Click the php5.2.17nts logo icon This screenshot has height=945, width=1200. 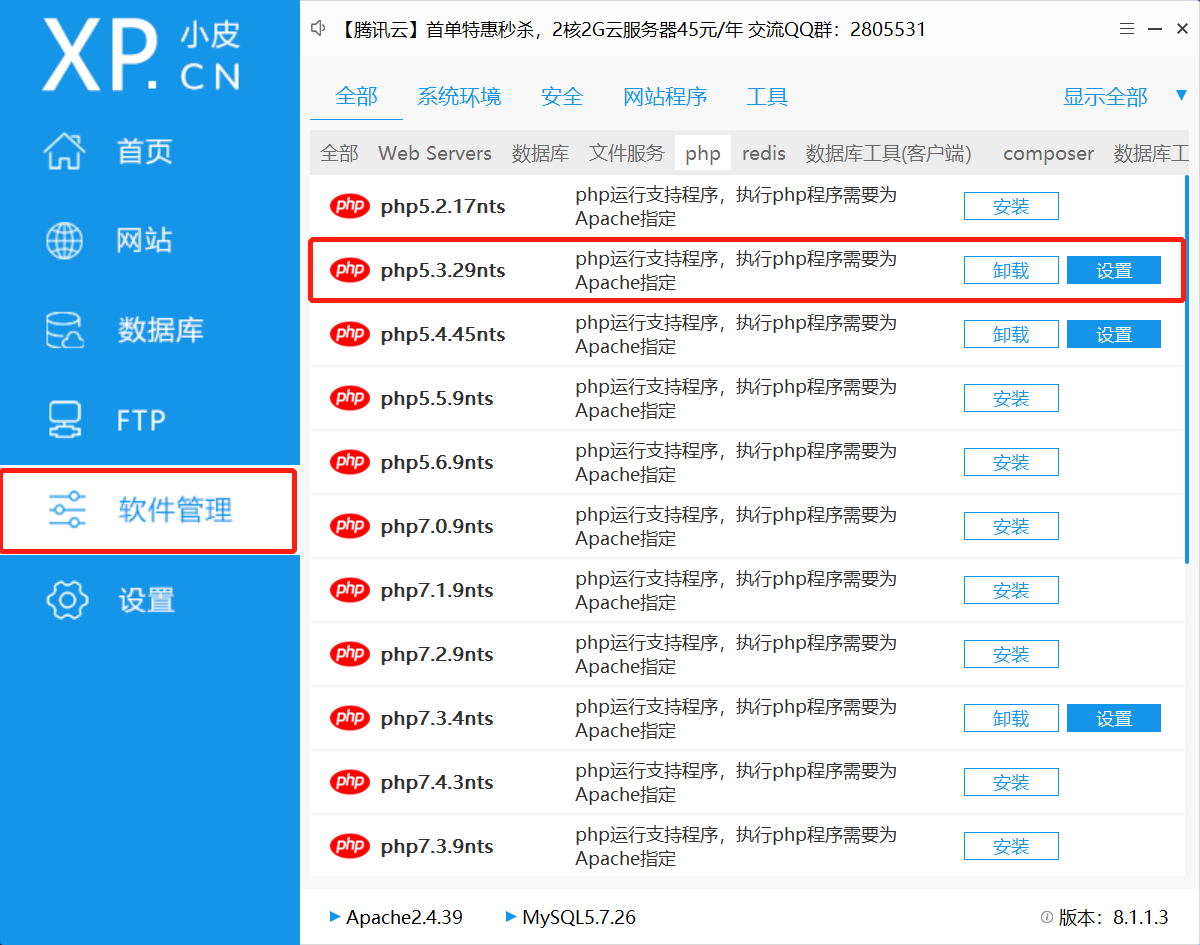click(349, 206)
